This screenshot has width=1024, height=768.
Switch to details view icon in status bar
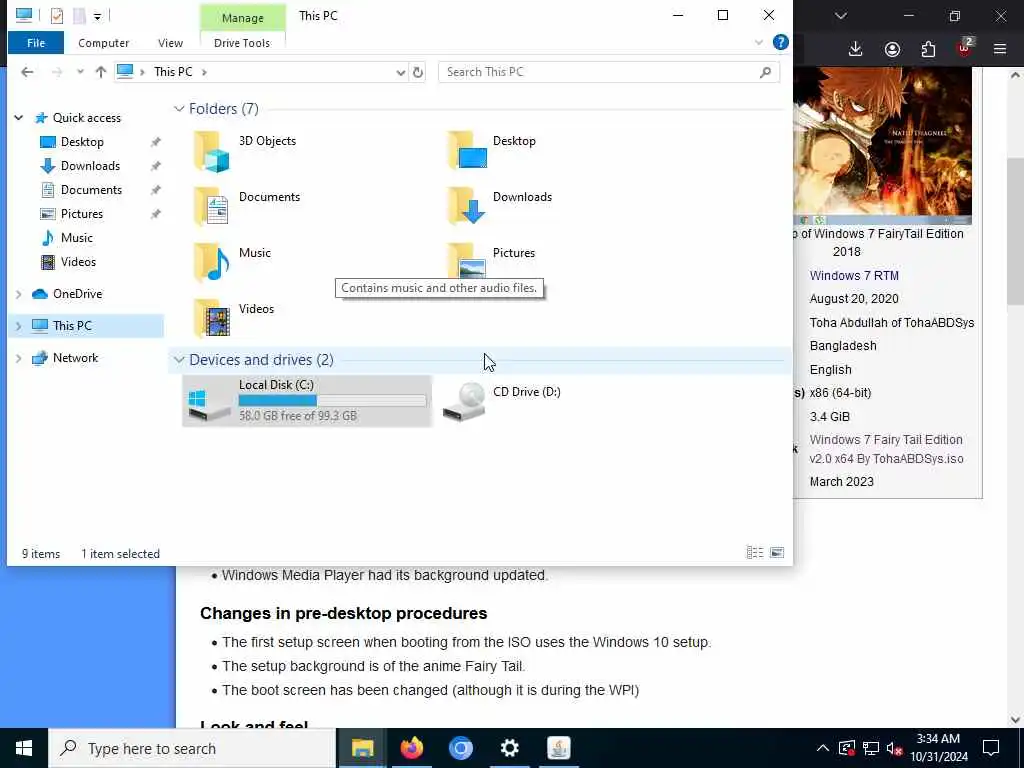755,552
